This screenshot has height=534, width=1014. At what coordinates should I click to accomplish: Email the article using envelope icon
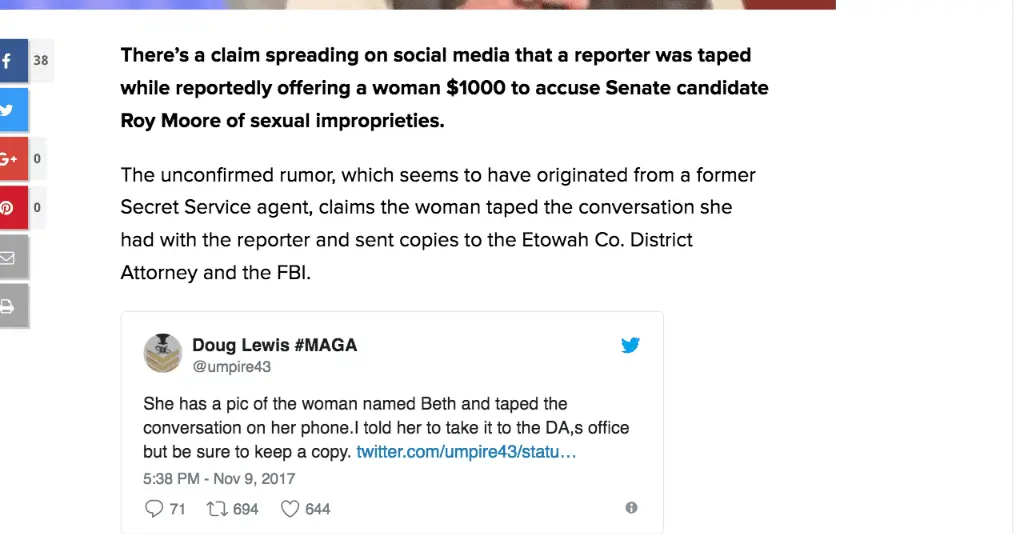12,257
